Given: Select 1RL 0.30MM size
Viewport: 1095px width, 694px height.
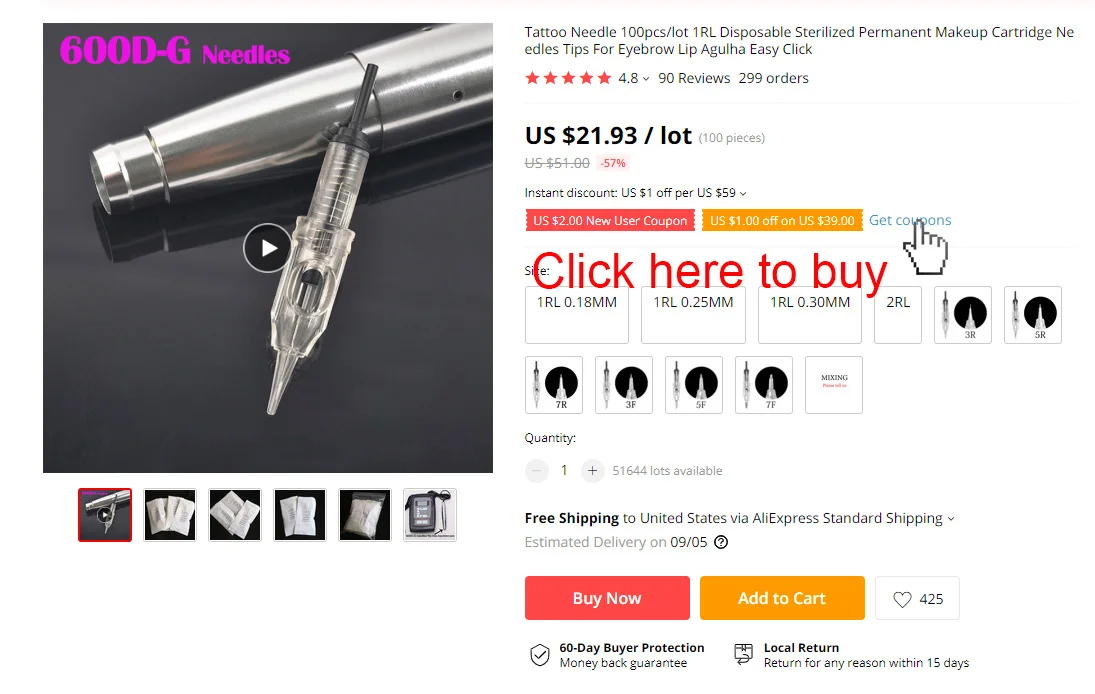Looking at the screenshot, I should click(810, 315).
